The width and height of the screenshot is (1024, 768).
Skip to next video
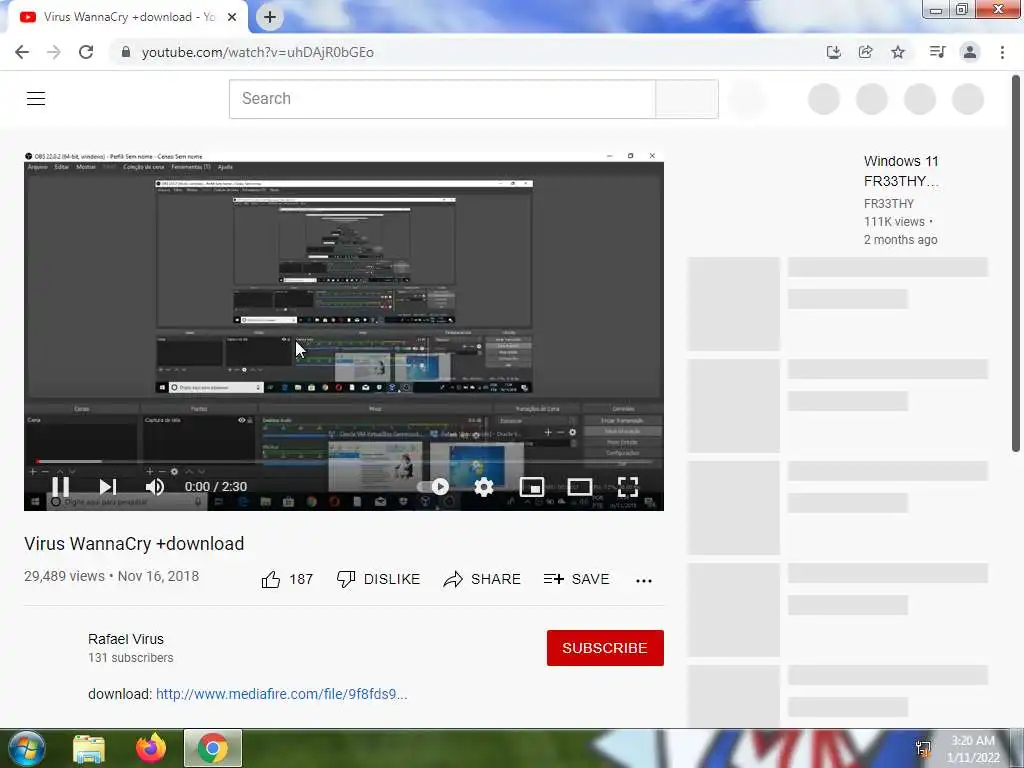(108, 487)
